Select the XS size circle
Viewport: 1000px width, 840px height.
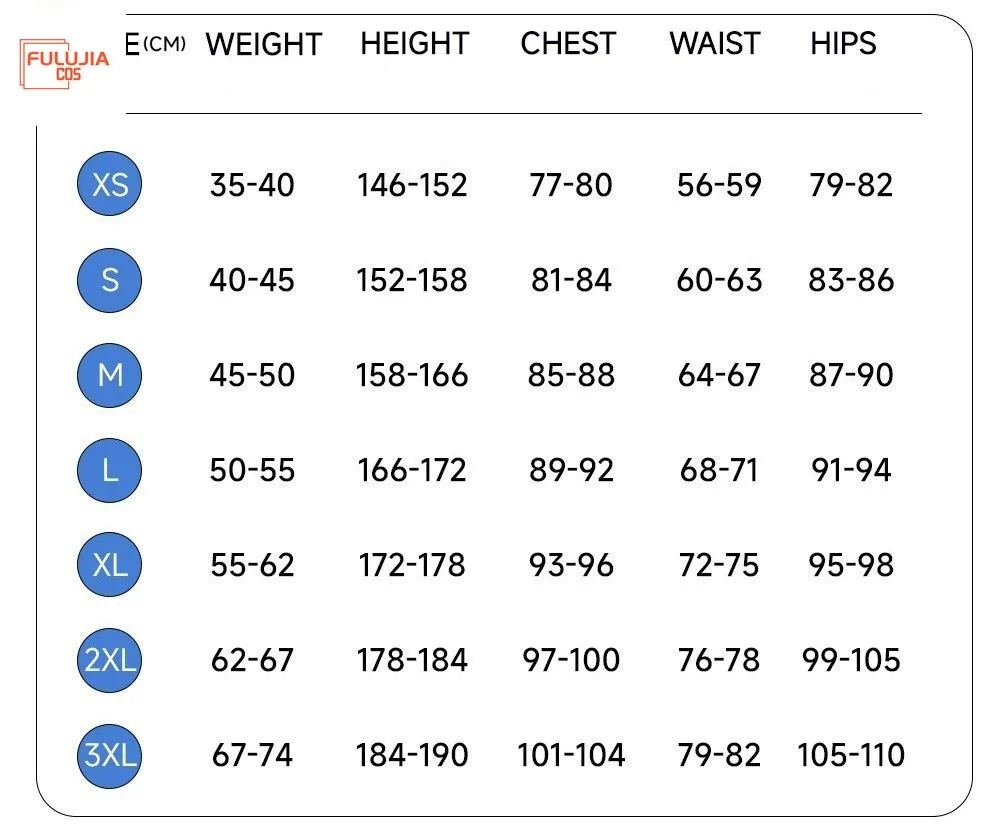[109, 185]
